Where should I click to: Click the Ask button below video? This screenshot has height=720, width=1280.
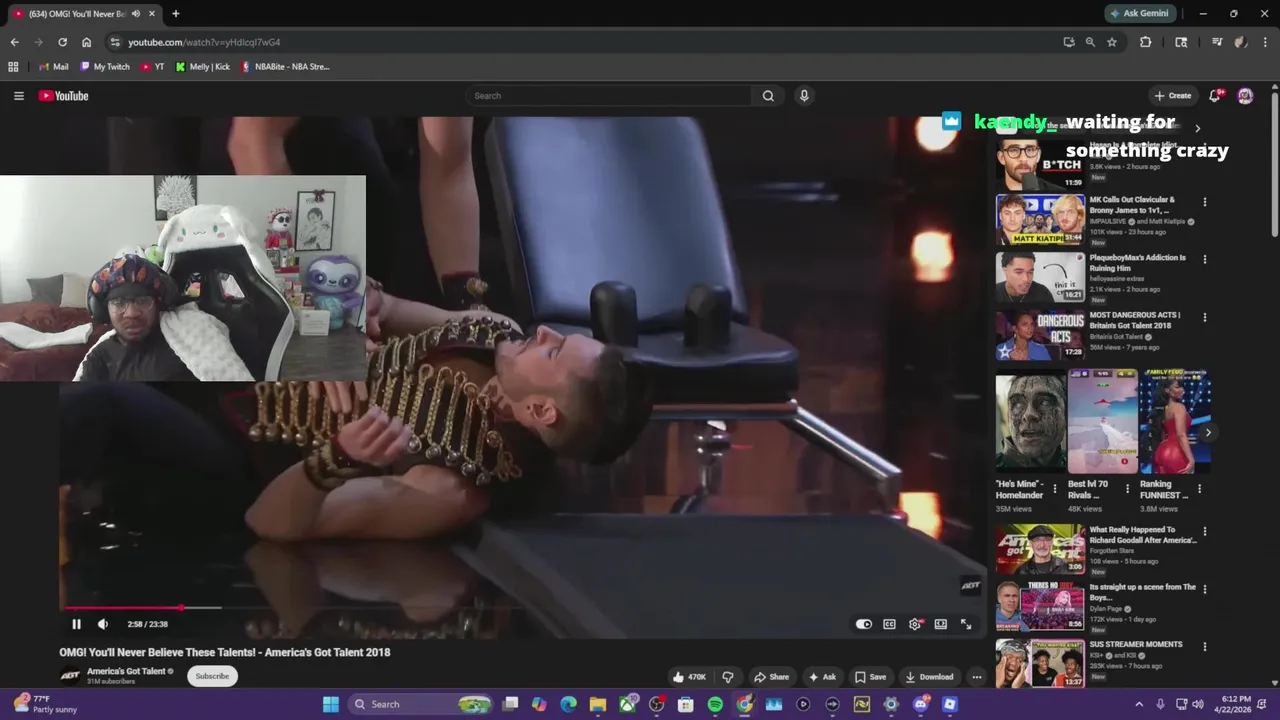(822, 677)
